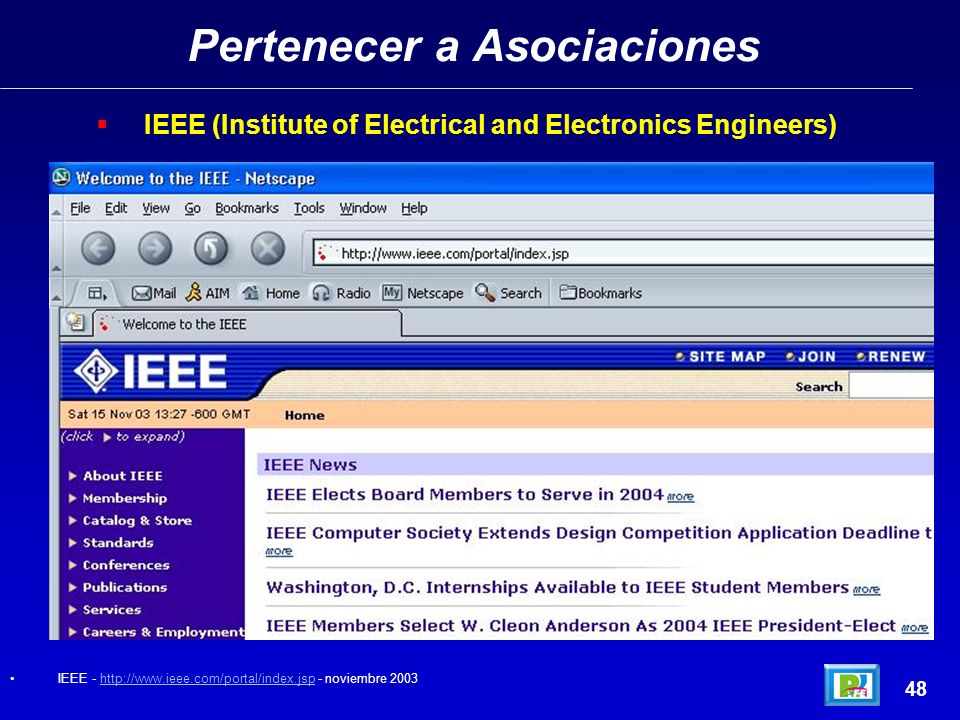Open the Bookmarks folder on toolbar
960x720 pixels.
coord(601,293)
